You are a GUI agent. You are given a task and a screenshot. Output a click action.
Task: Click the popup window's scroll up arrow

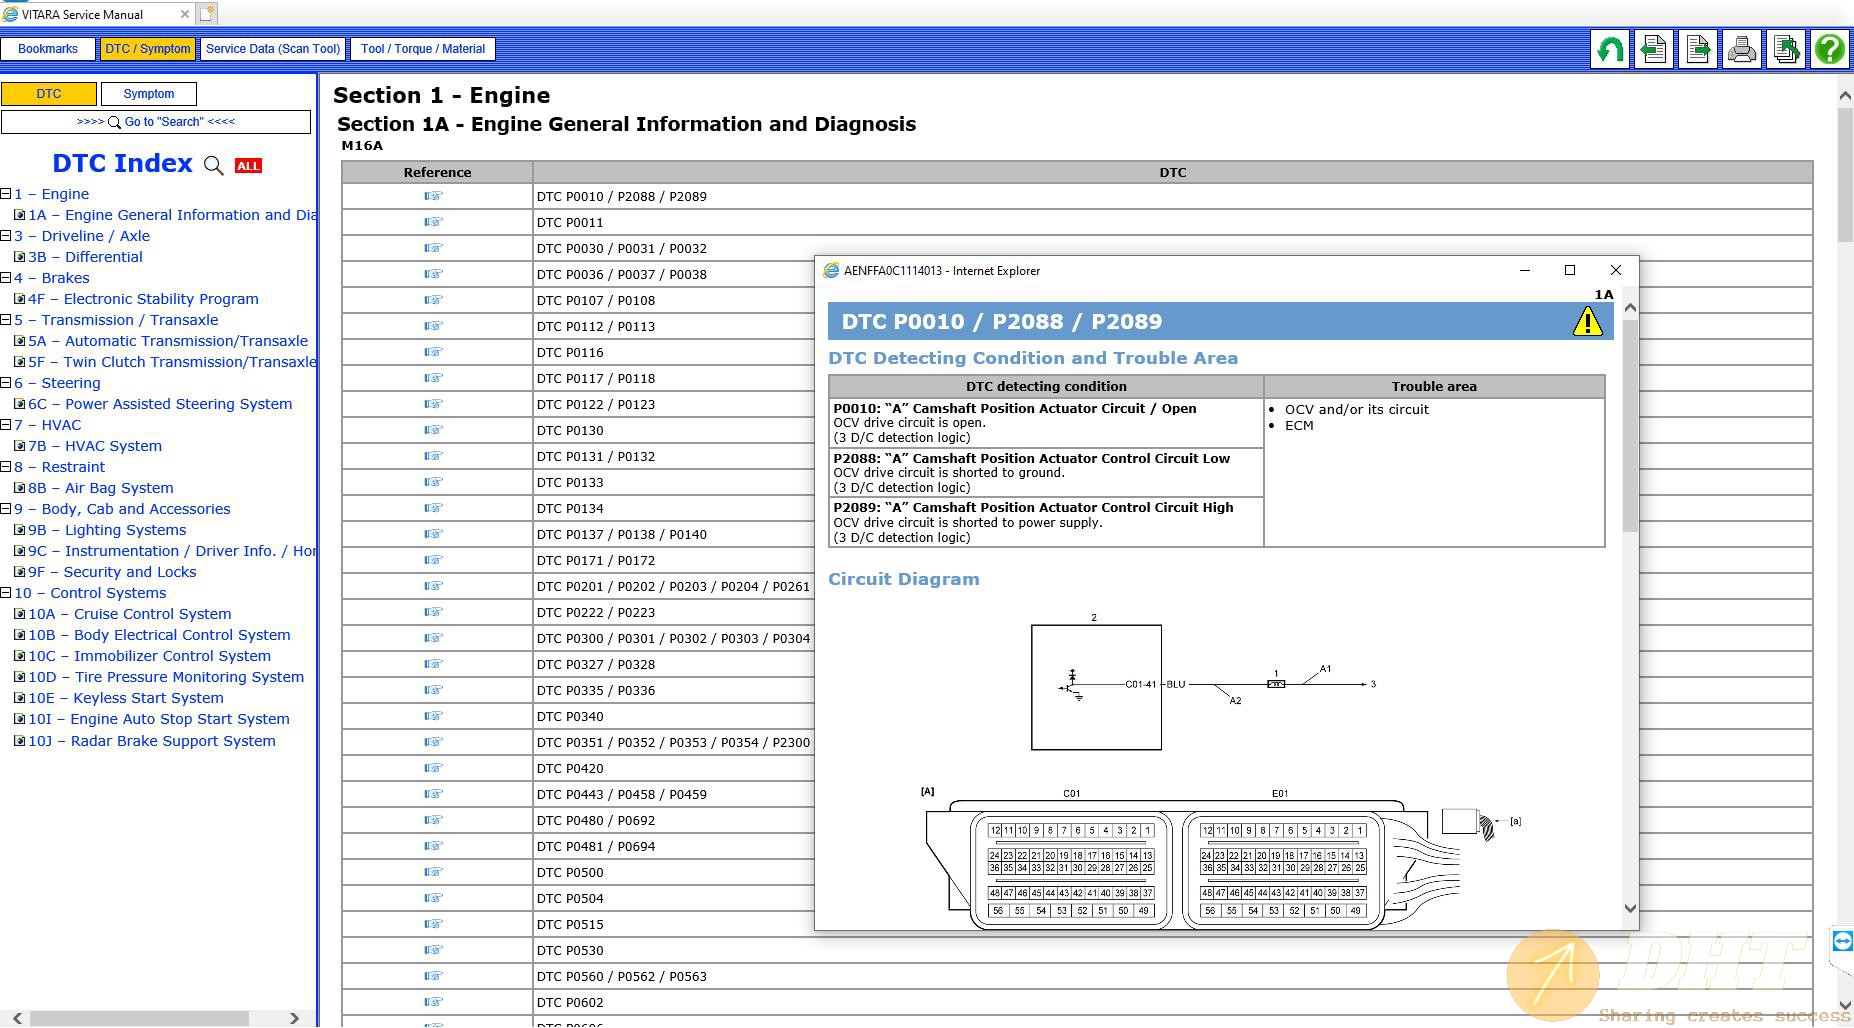(x=1630, y=307)
